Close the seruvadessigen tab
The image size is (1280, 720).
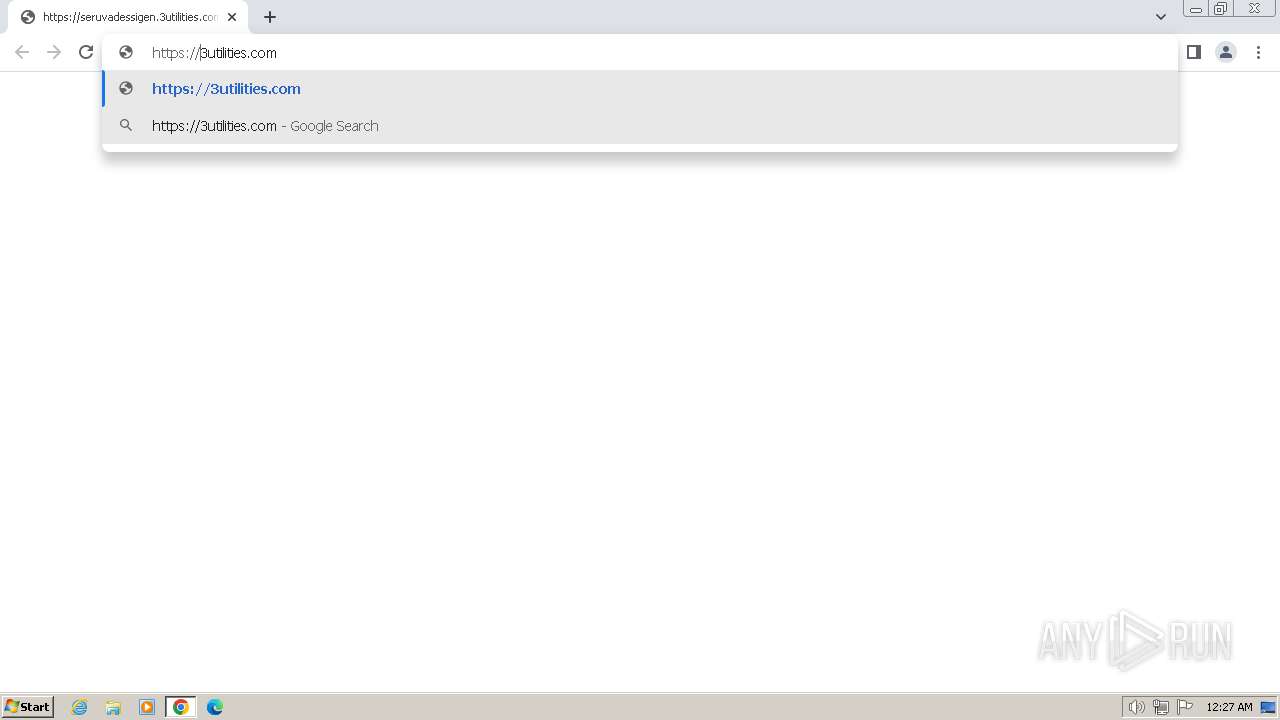[x=232, y=17]
